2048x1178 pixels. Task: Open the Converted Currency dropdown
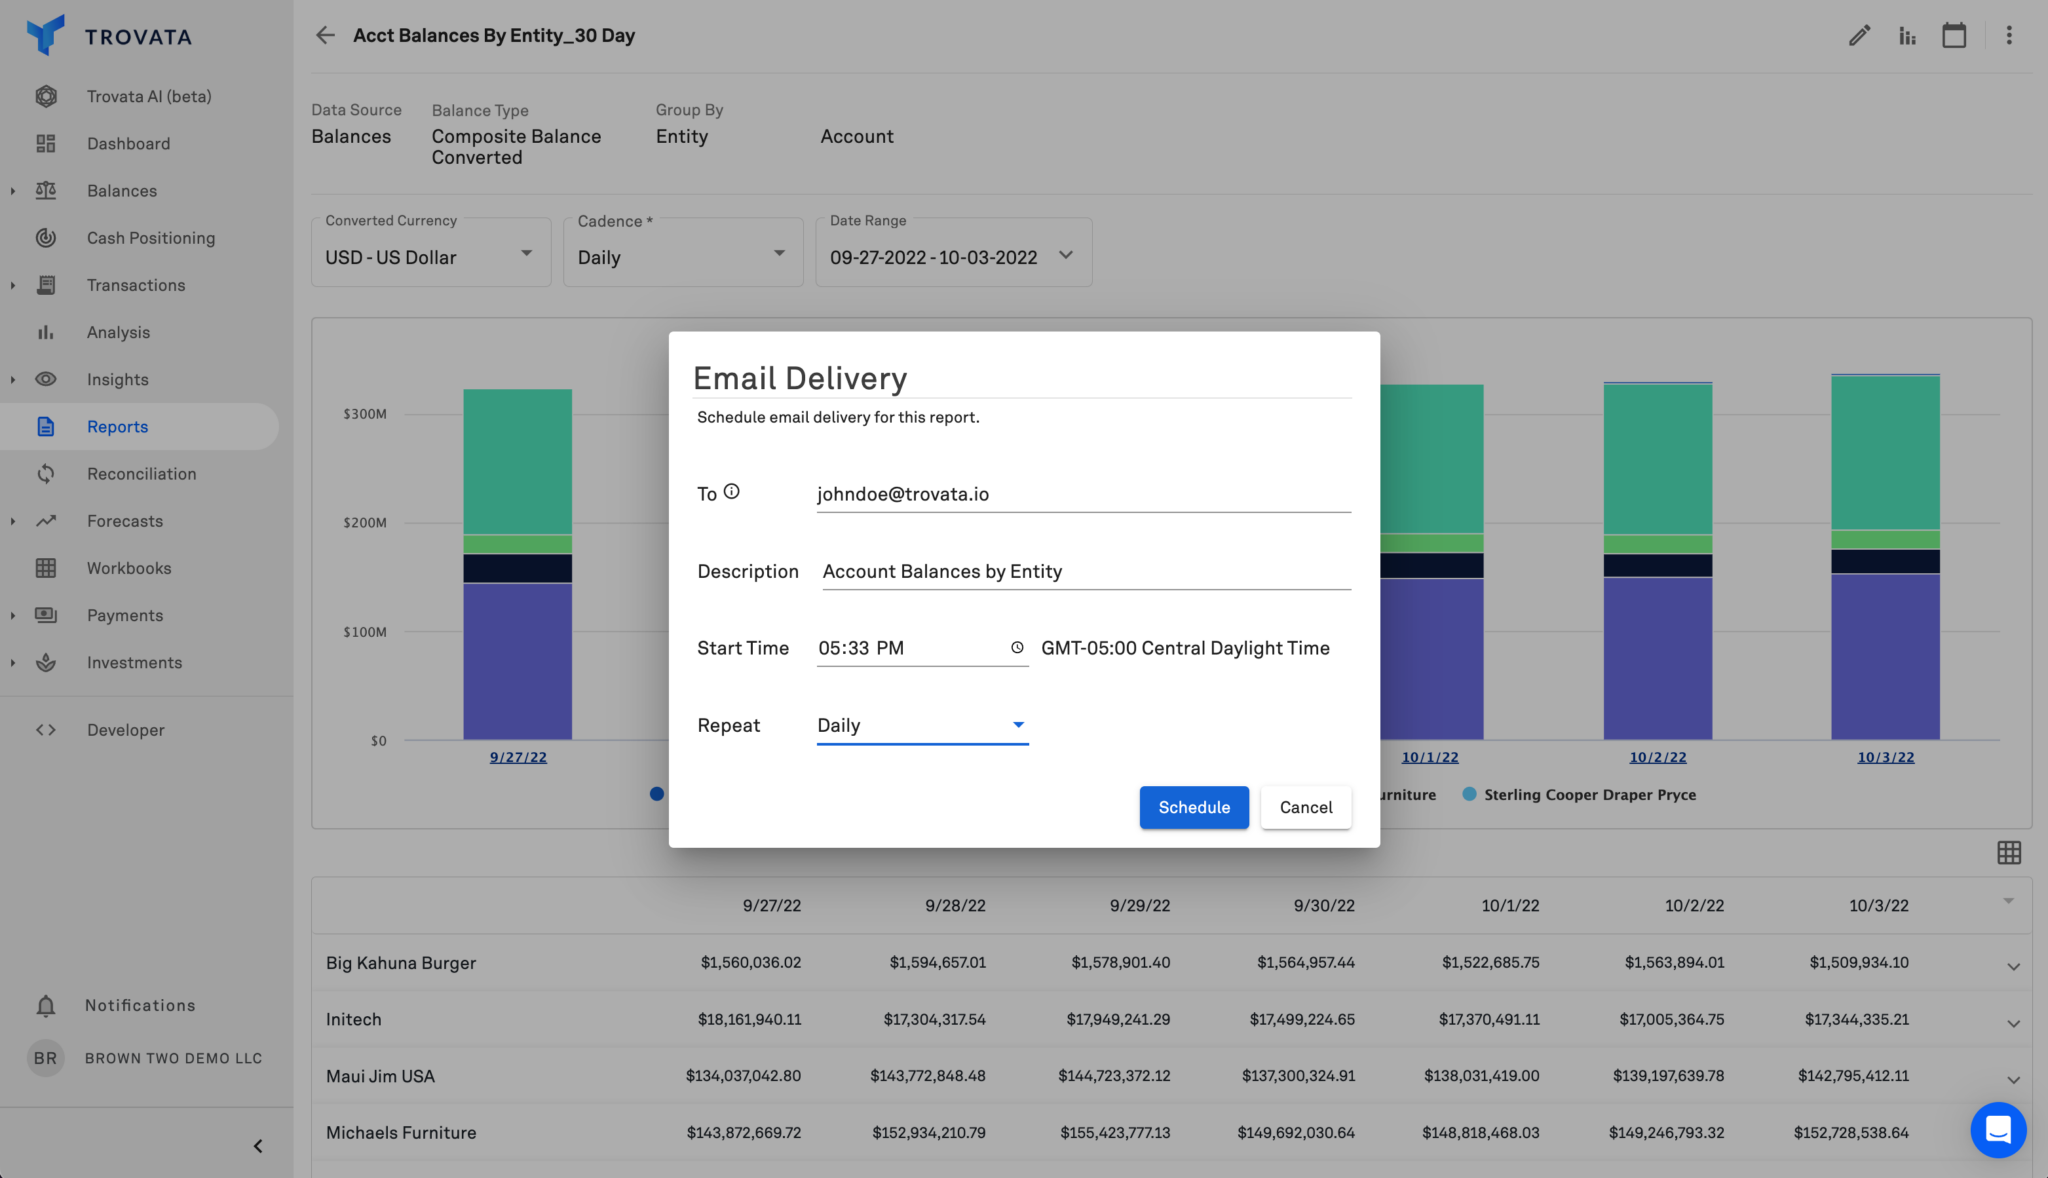431,257
